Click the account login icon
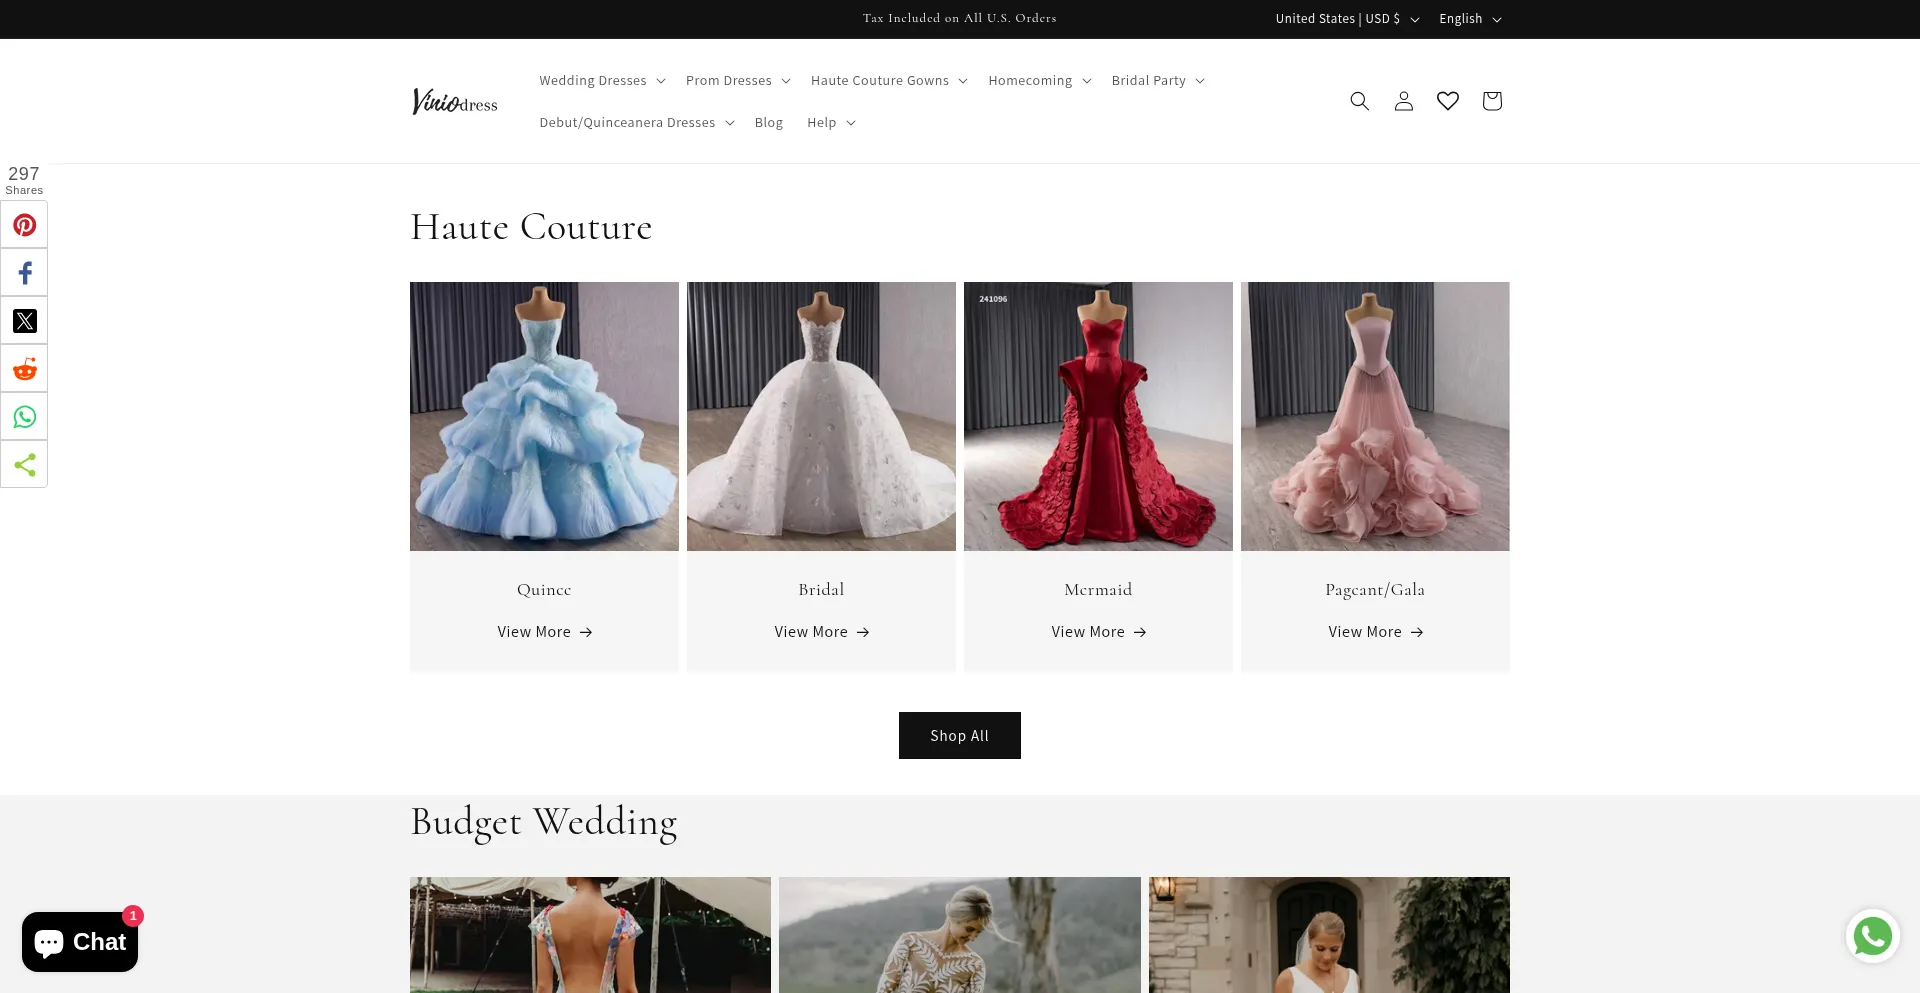Screen dimensions: 1920x993 click(x=1403, y=101)
